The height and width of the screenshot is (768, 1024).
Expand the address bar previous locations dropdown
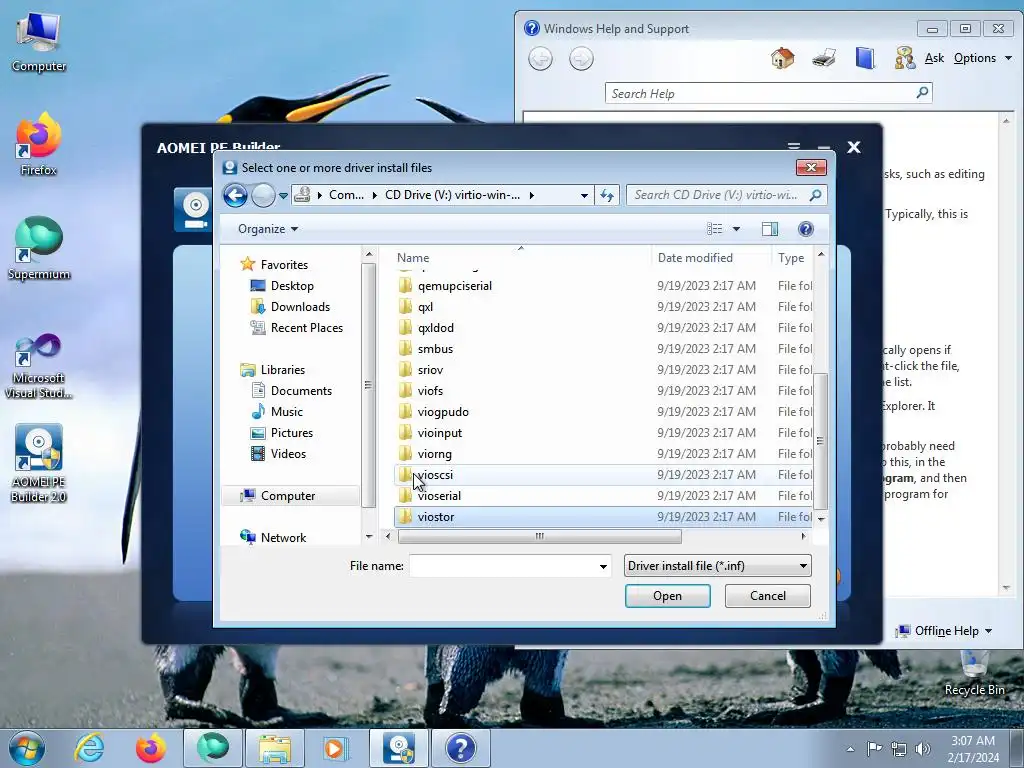click(584, 195)
